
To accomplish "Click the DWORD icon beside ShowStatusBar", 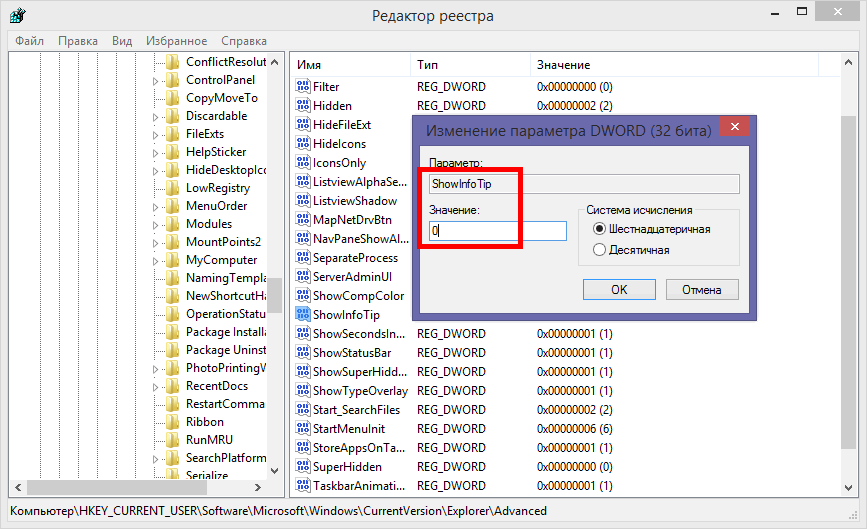I will click(303, 353).
